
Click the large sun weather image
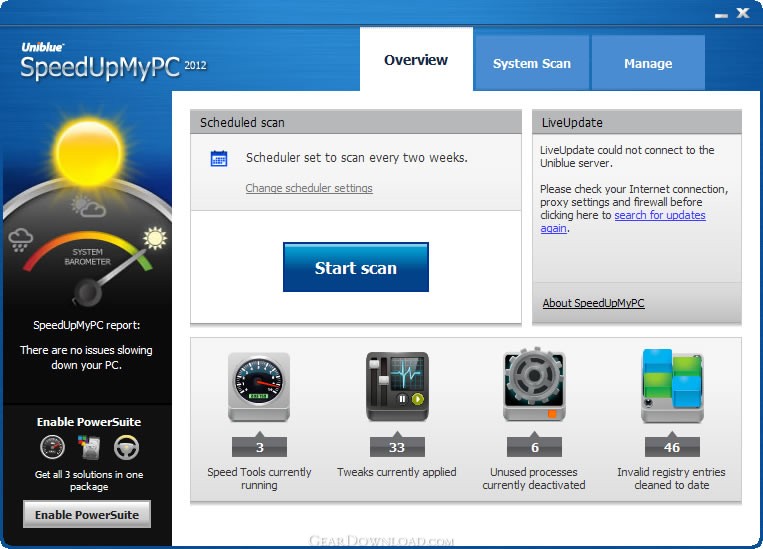(89, 153)
